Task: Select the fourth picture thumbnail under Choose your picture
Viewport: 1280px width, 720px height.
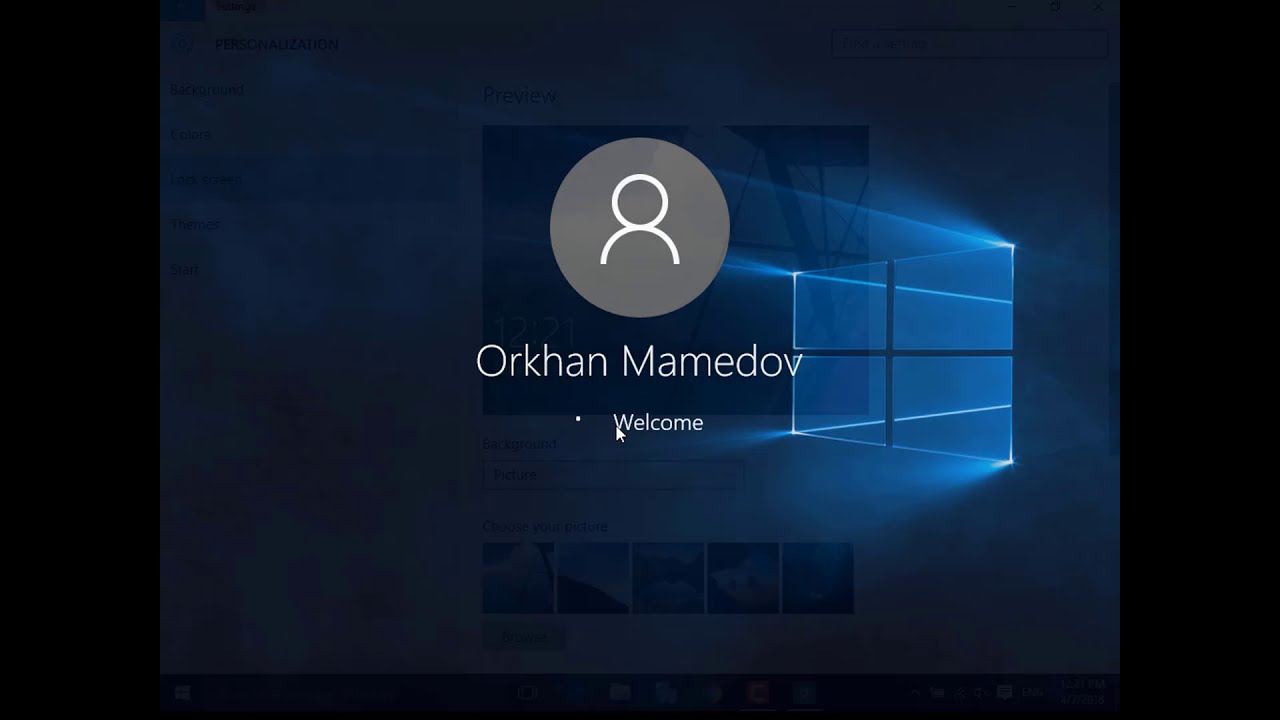Action: pyautogui.click(x=743, y=578)
